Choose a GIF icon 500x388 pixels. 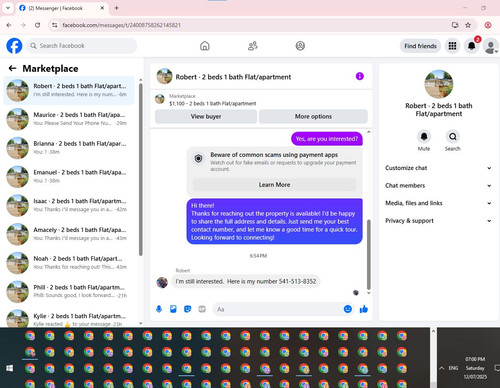click(x=202, y=309)
